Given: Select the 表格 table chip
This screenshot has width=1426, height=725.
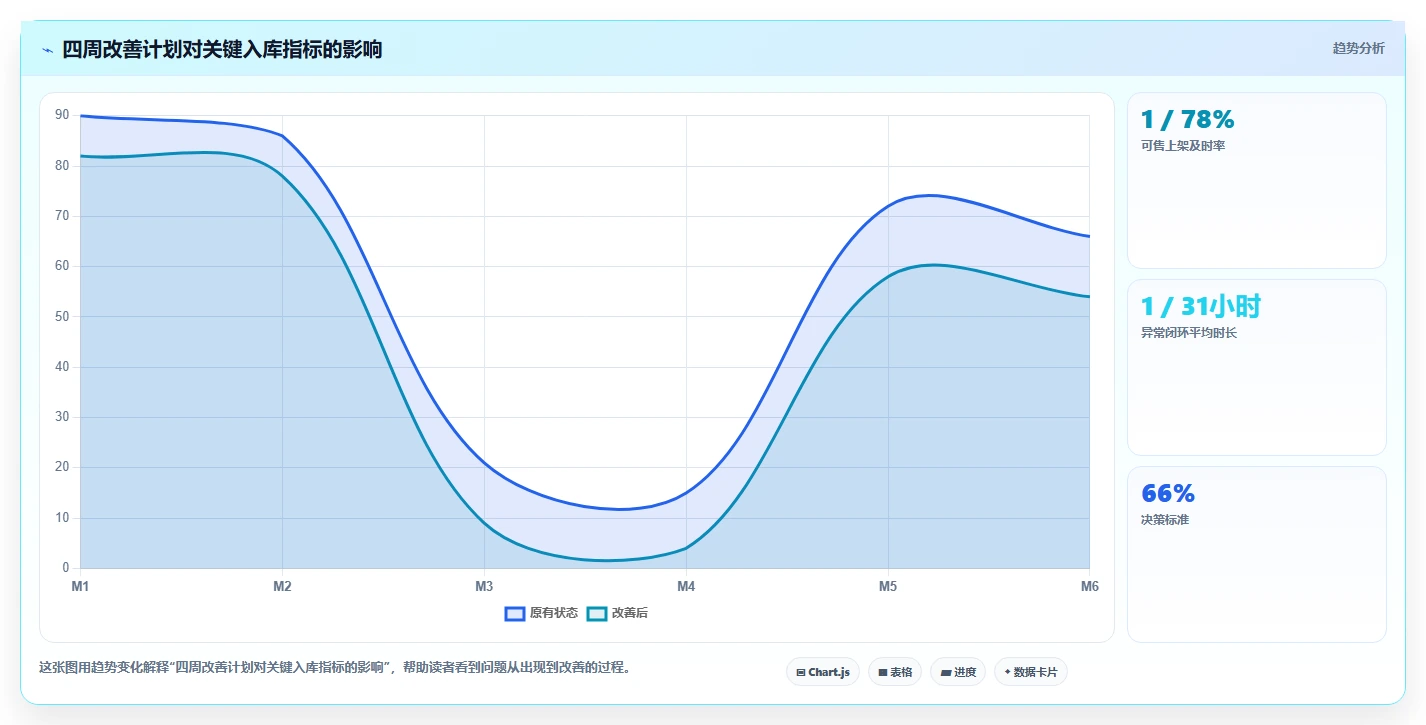Looking at the screenshot, I should (895, 672).
